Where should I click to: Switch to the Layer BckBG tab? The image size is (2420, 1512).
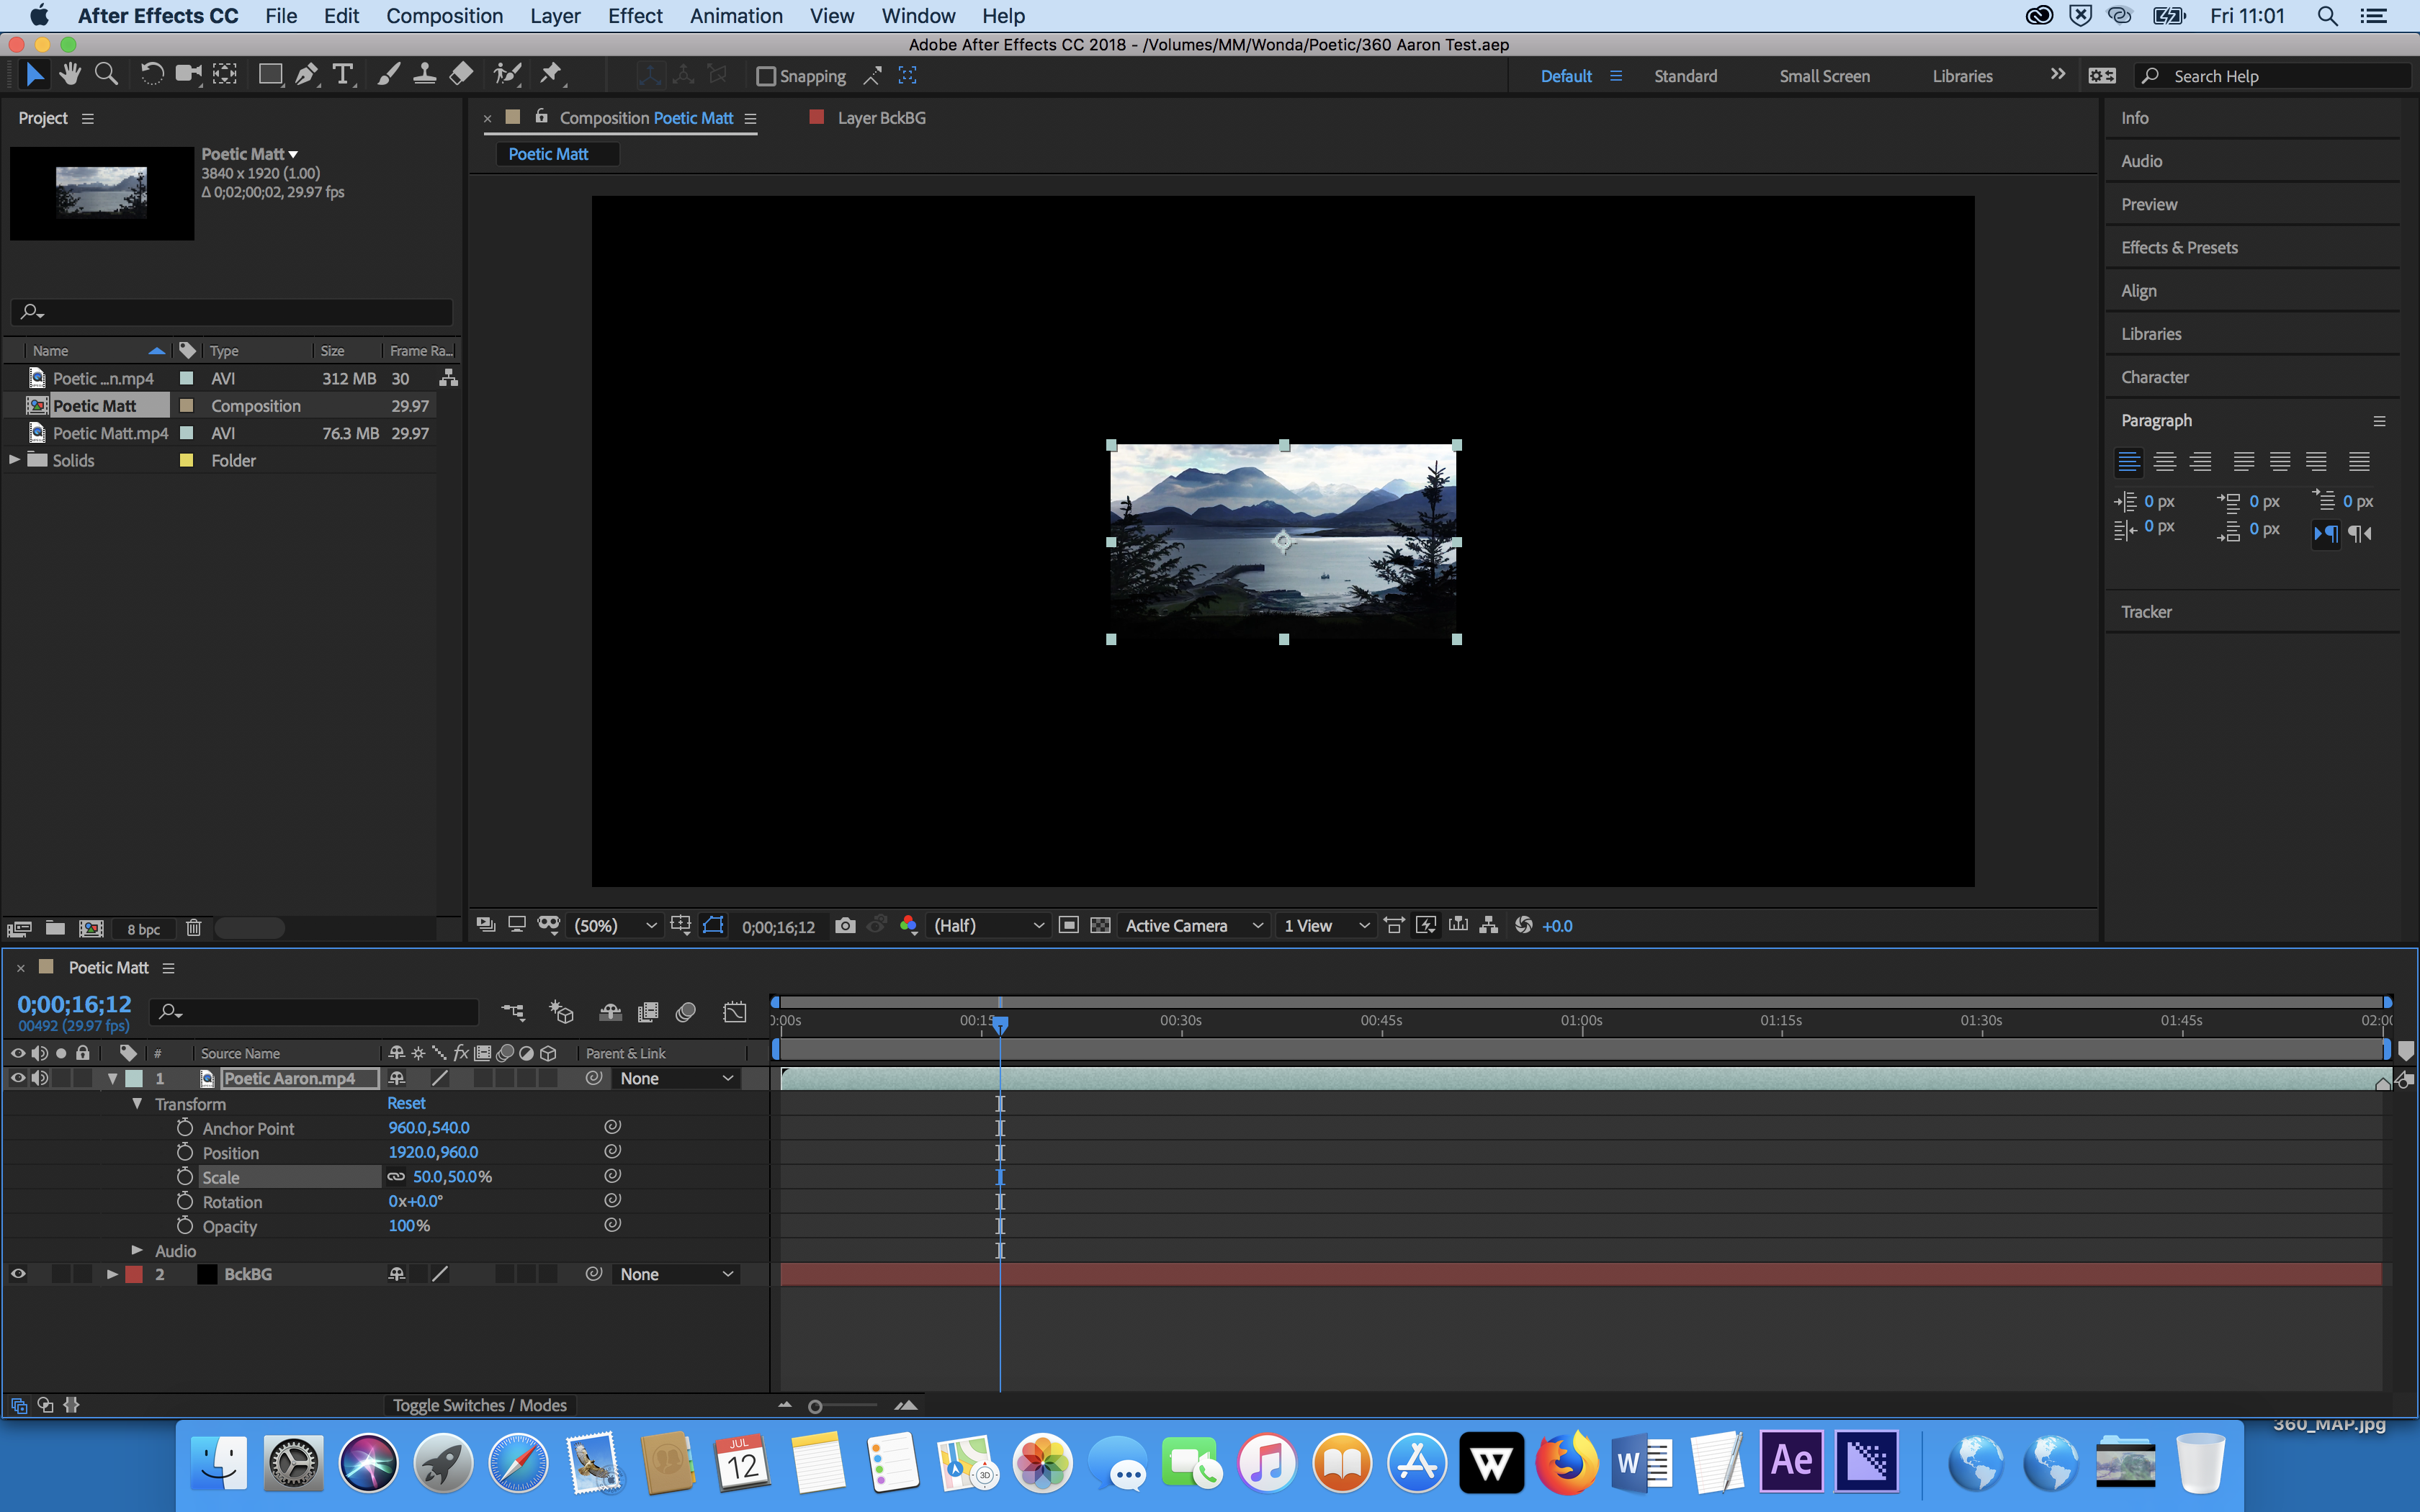880,118
